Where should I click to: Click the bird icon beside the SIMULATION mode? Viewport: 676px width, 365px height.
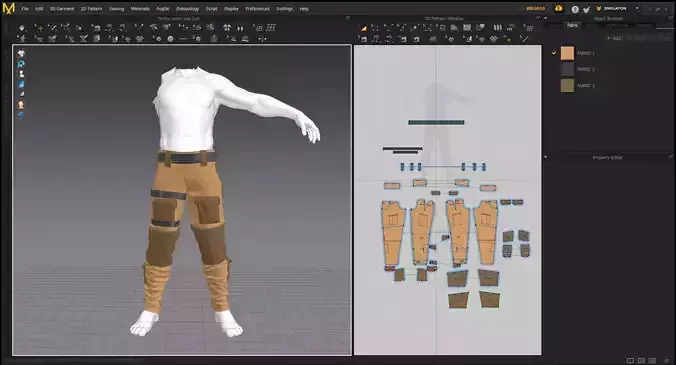tap(586, 9)
